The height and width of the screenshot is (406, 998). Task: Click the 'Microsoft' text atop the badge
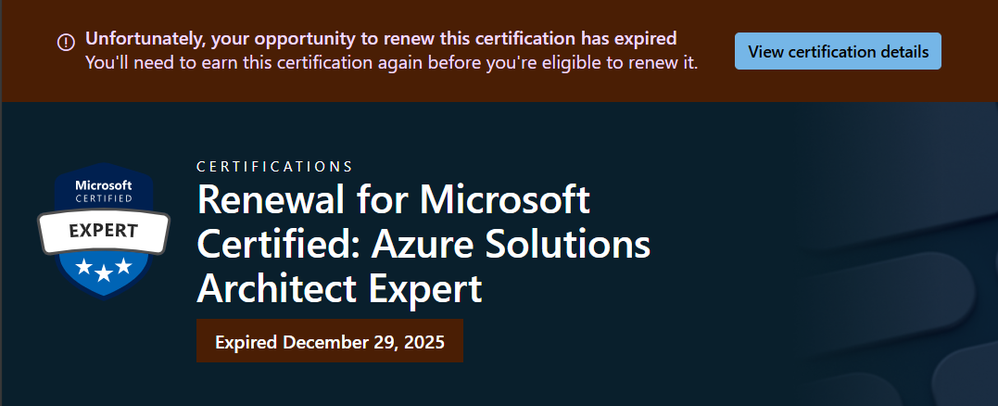click(x=103, y=185)
